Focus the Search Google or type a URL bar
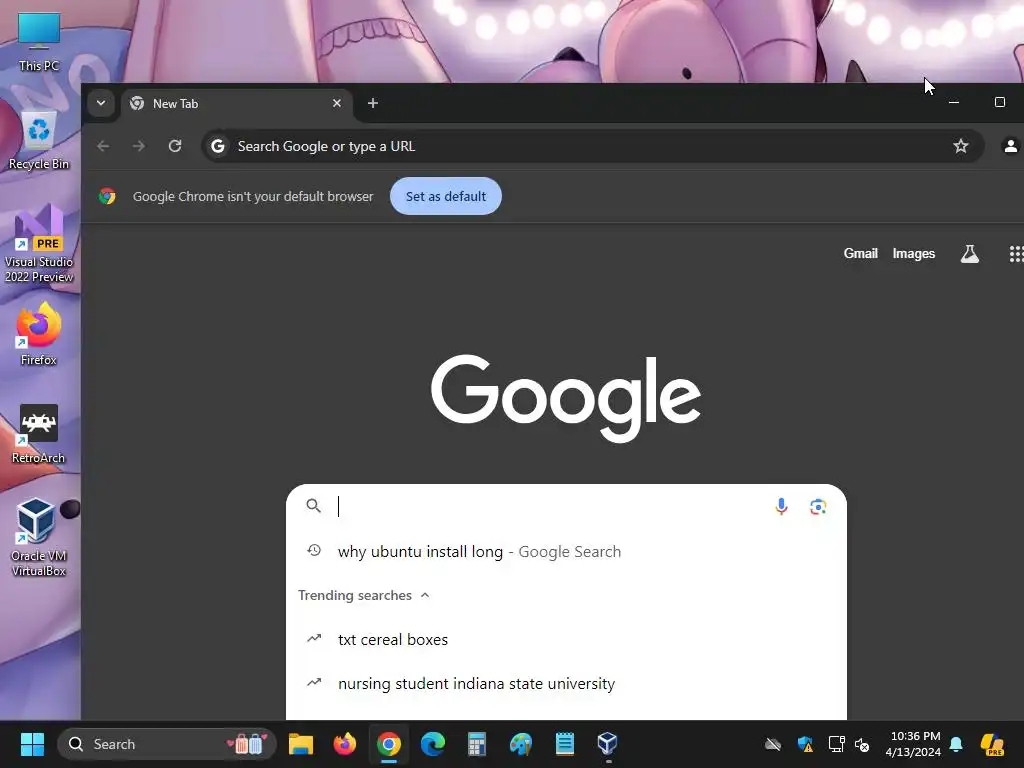This screenshot has height=768, width=1024. point(592,146)
